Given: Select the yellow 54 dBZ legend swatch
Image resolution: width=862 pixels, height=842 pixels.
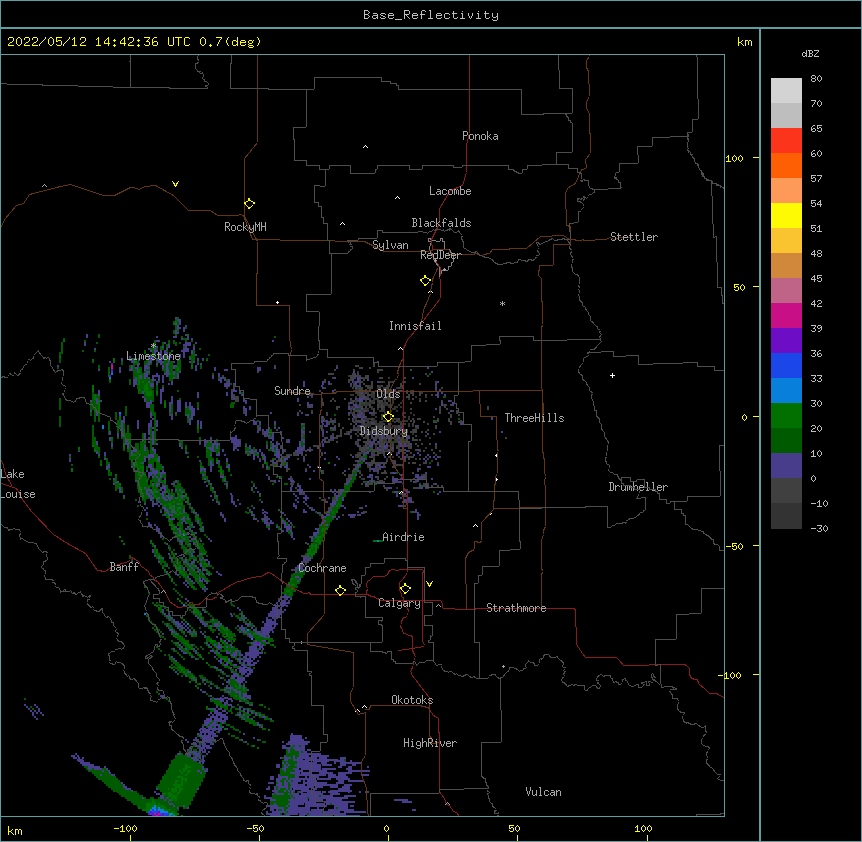Looking at the screenshot, I should coord(786,215).
